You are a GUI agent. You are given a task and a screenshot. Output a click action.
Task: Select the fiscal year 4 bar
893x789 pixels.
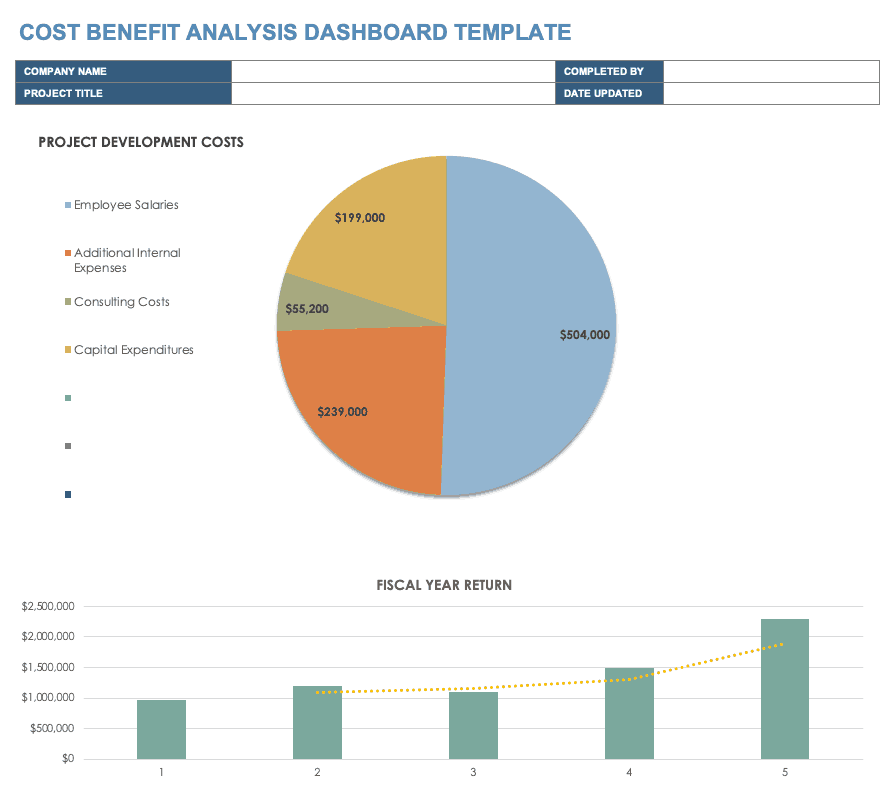pyautogui.click(x=629, y=715)
